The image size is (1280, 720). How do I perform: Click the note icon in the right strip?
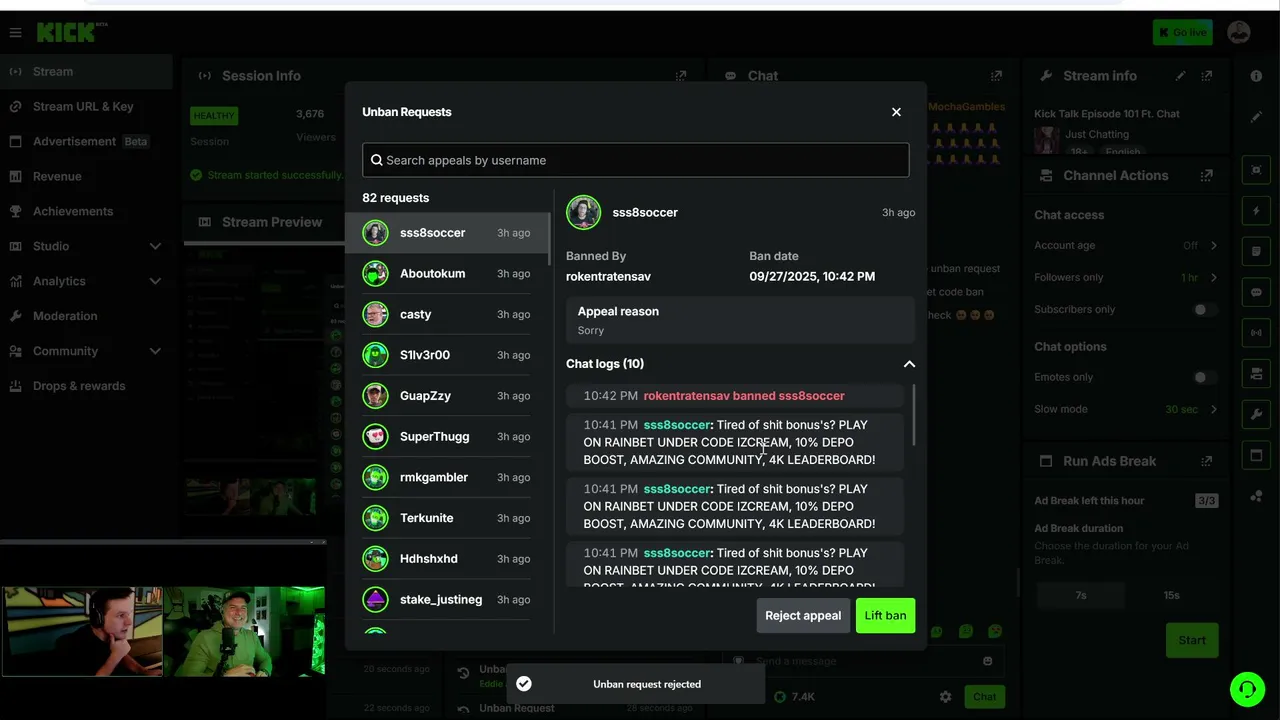(1257, 251)
